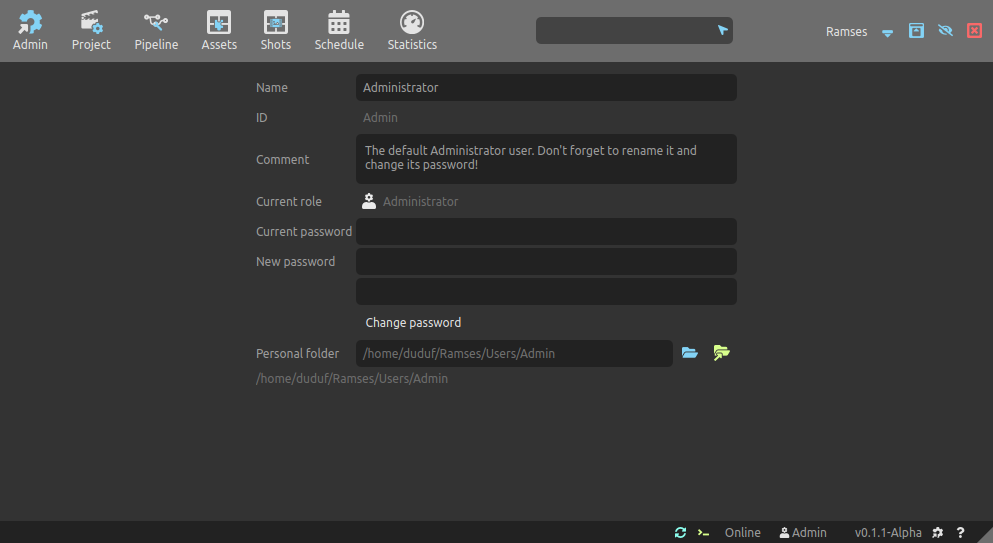This screenshot has height=543, width=993.
Task: Click the Change password button
Action: pos(413,323)
